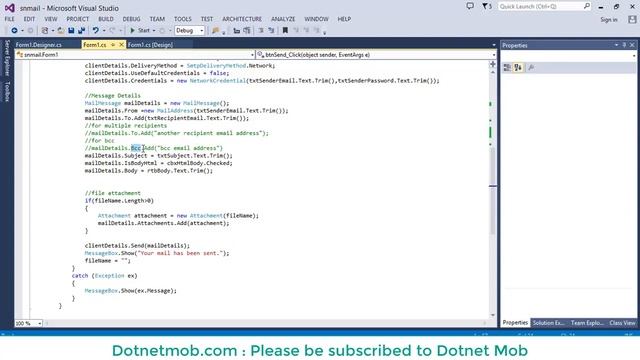Toggle a bookmark on the current line

(x=285, y=31)
